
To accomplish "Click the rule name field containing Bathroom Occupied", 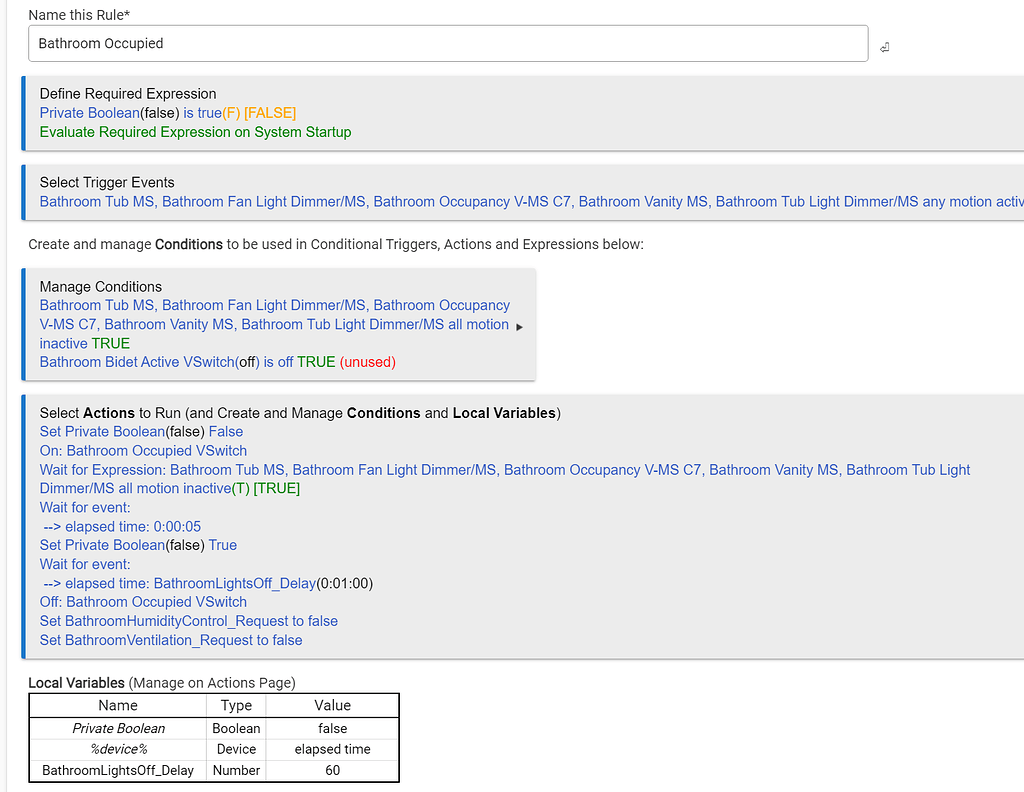I will (x=448, y=43).
